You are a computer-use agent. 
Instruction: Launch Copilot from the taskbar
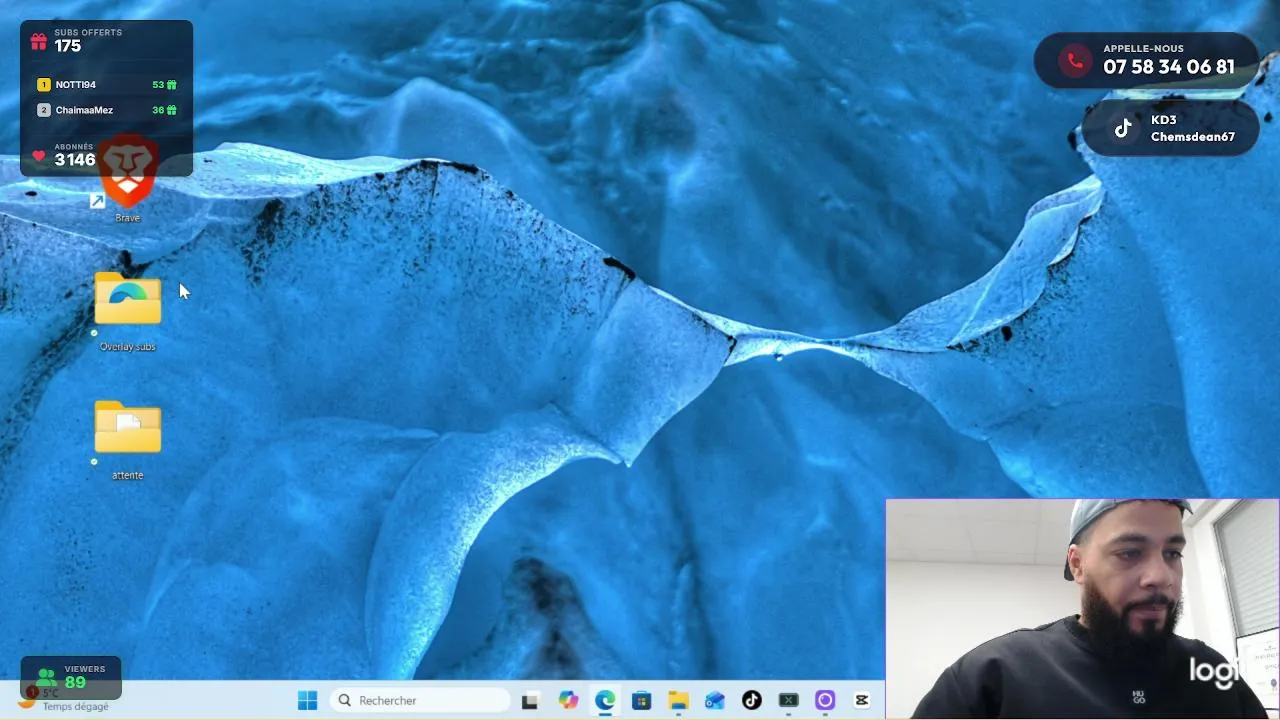[x=568, y=700]
